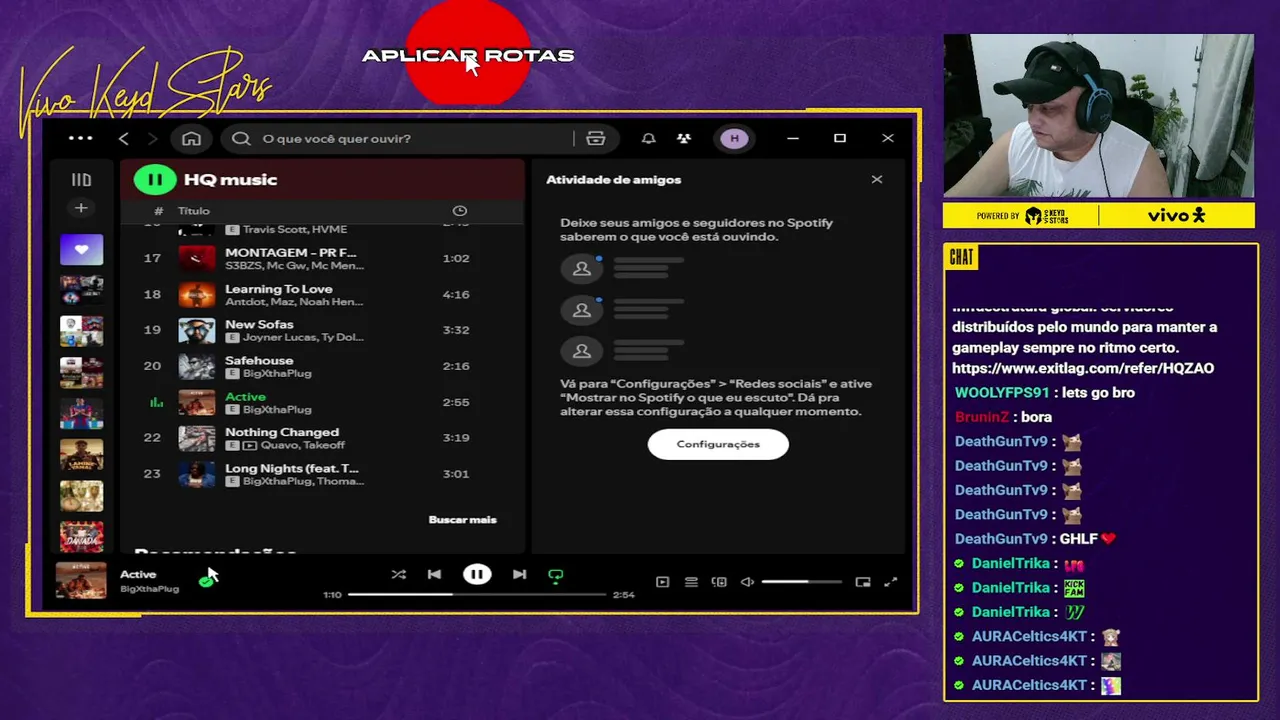Screen dimensions: 1280x720
Task: Select the playing track 'Active' in list
Action: (x=322, y=402)
